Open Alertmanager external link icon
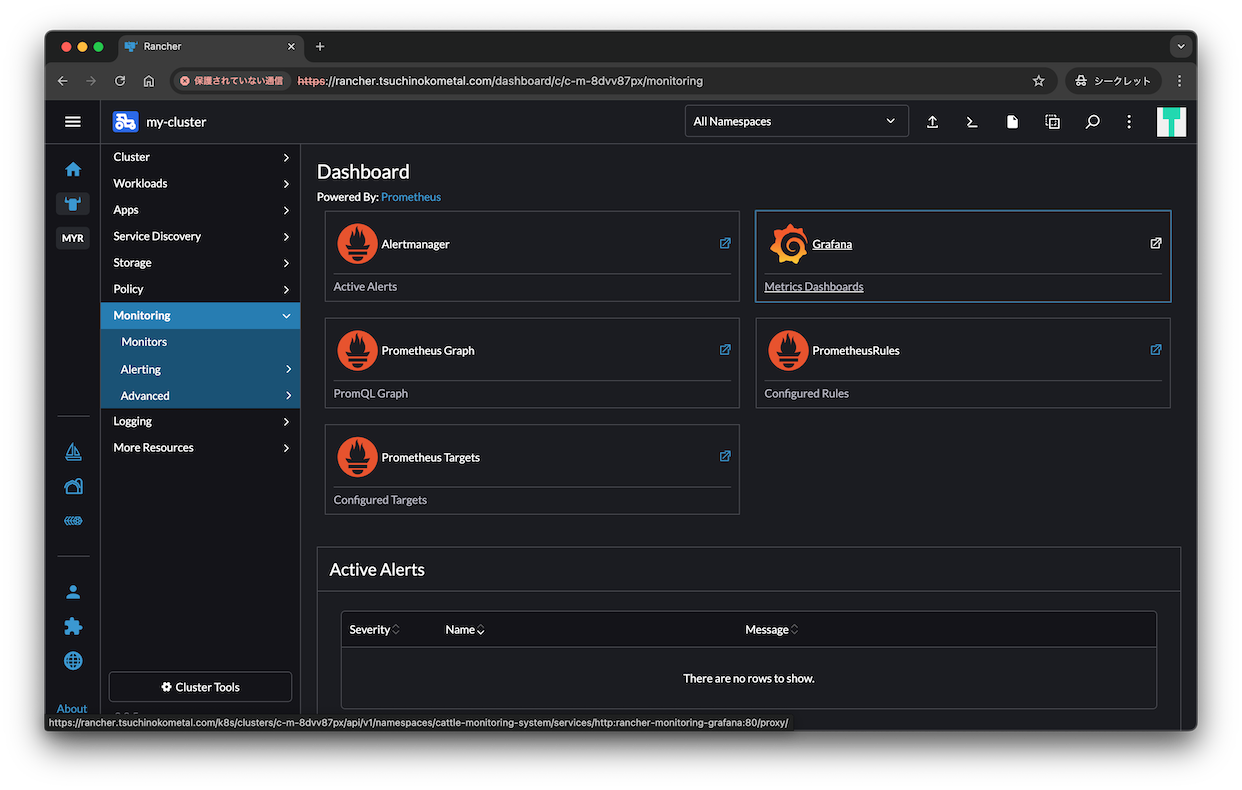 725,243
